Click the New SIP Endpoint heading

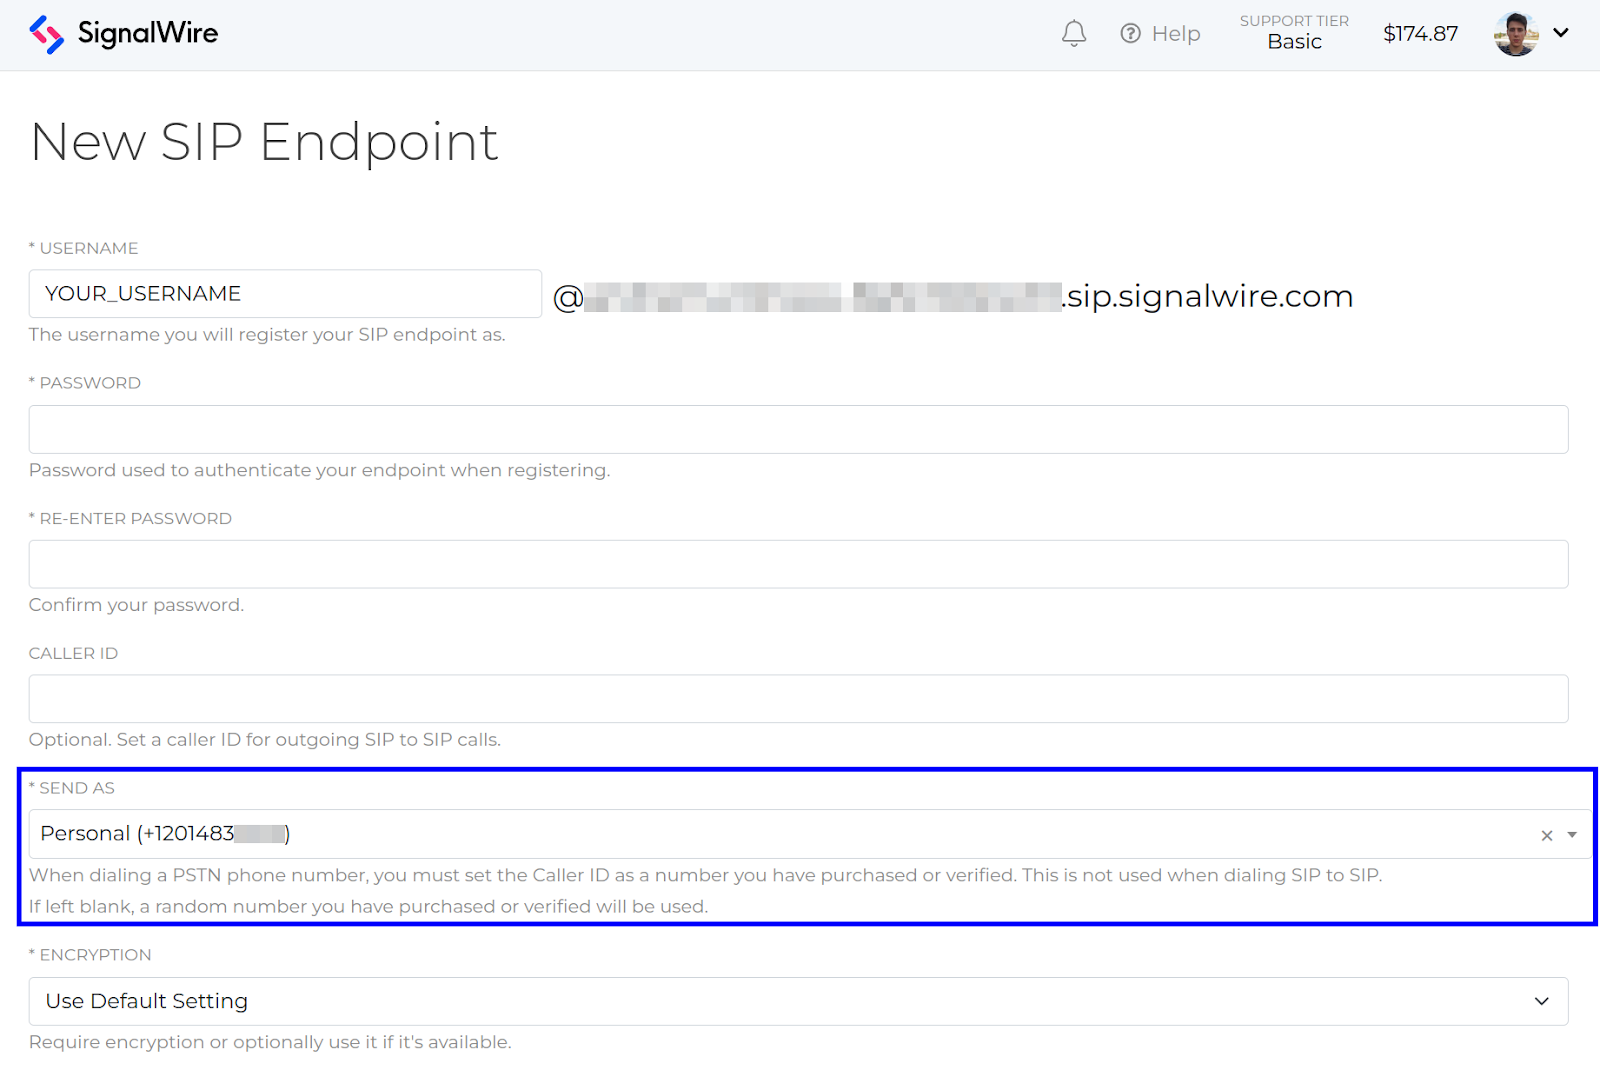tap(264, 142)
